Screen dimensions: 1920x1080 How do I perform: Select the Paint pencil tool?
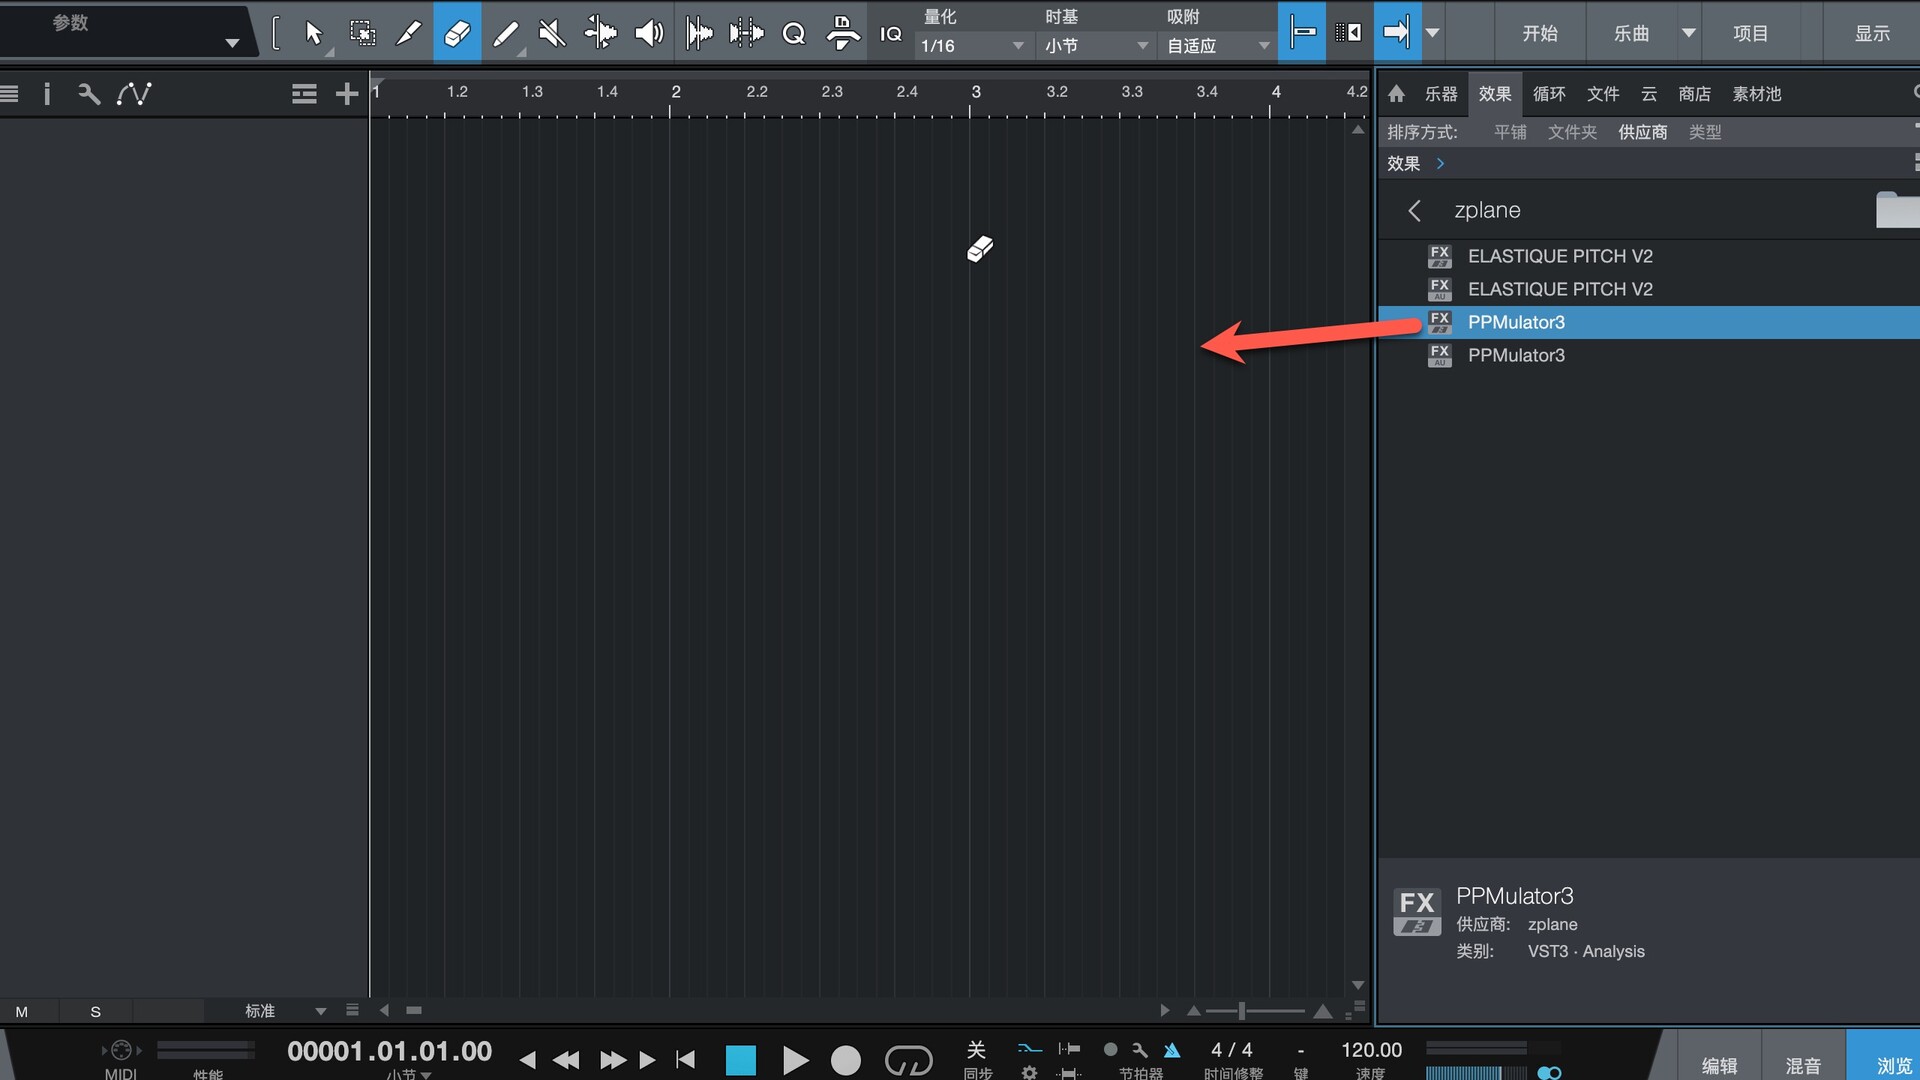point(506,33)
